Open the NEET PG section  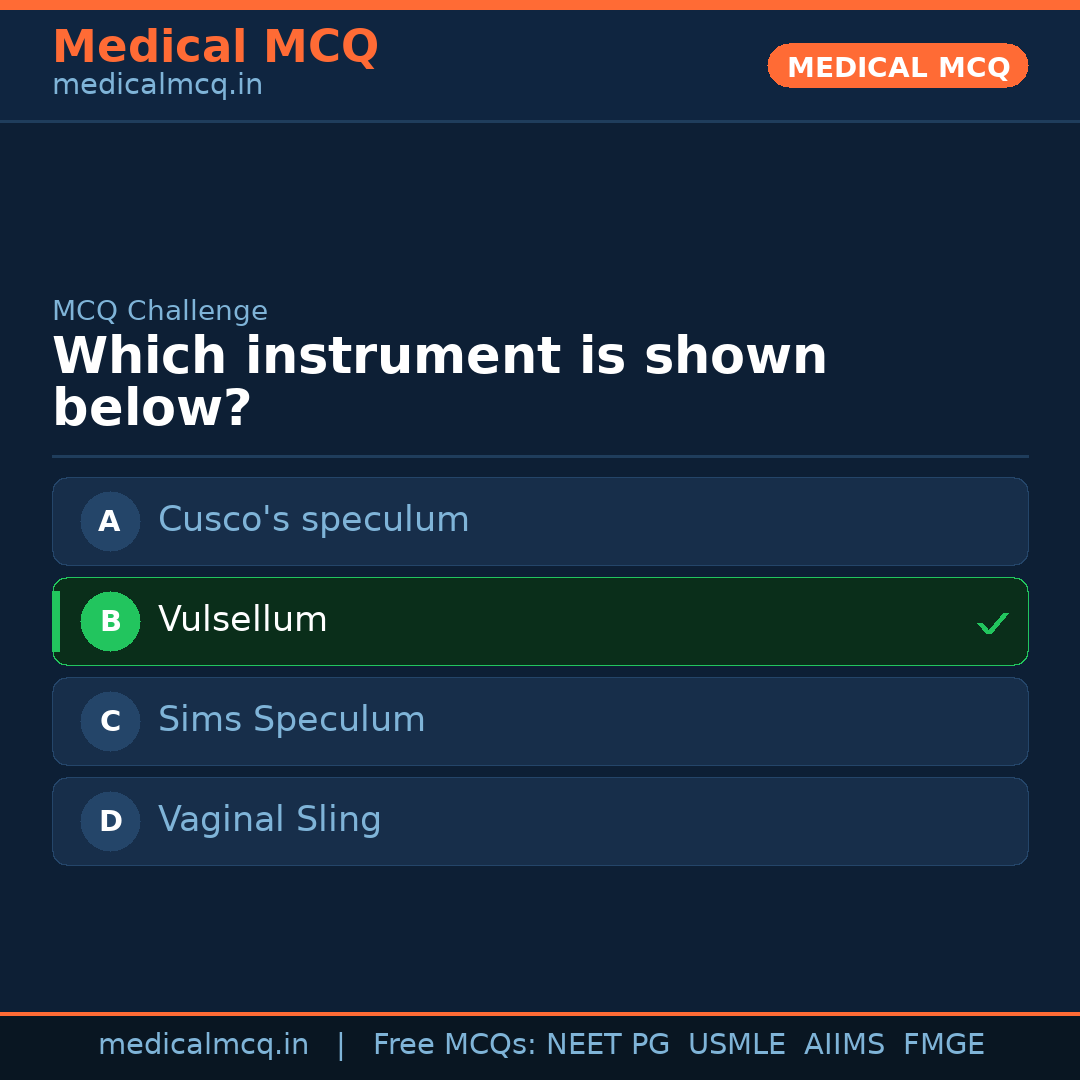pyautogui.click(x=607, y=1043)
